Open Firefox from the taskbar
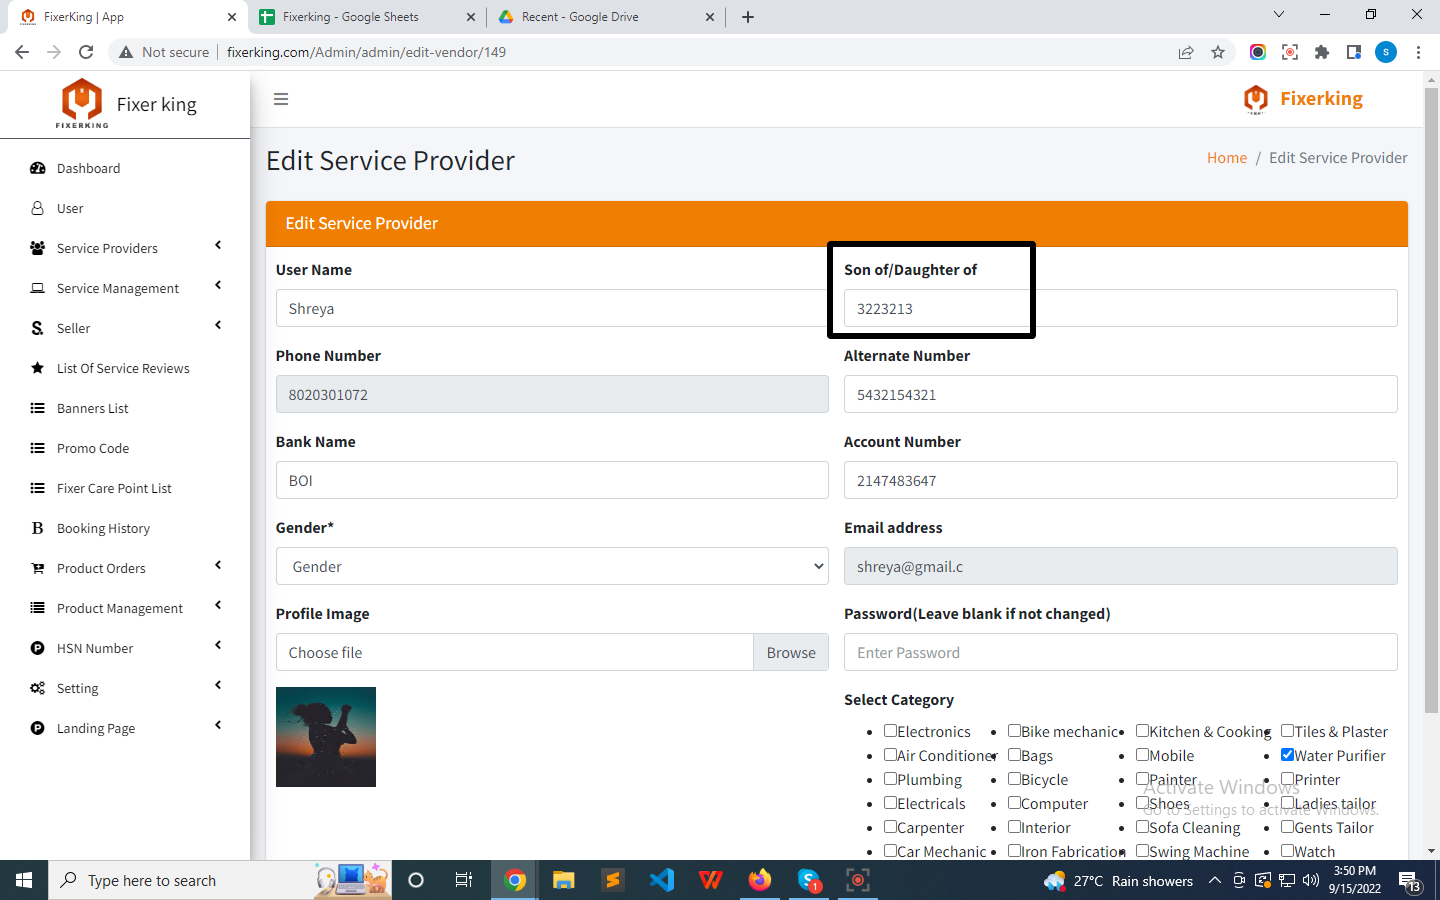Screen dimensions: 1440x900 [x=760, y=880]
